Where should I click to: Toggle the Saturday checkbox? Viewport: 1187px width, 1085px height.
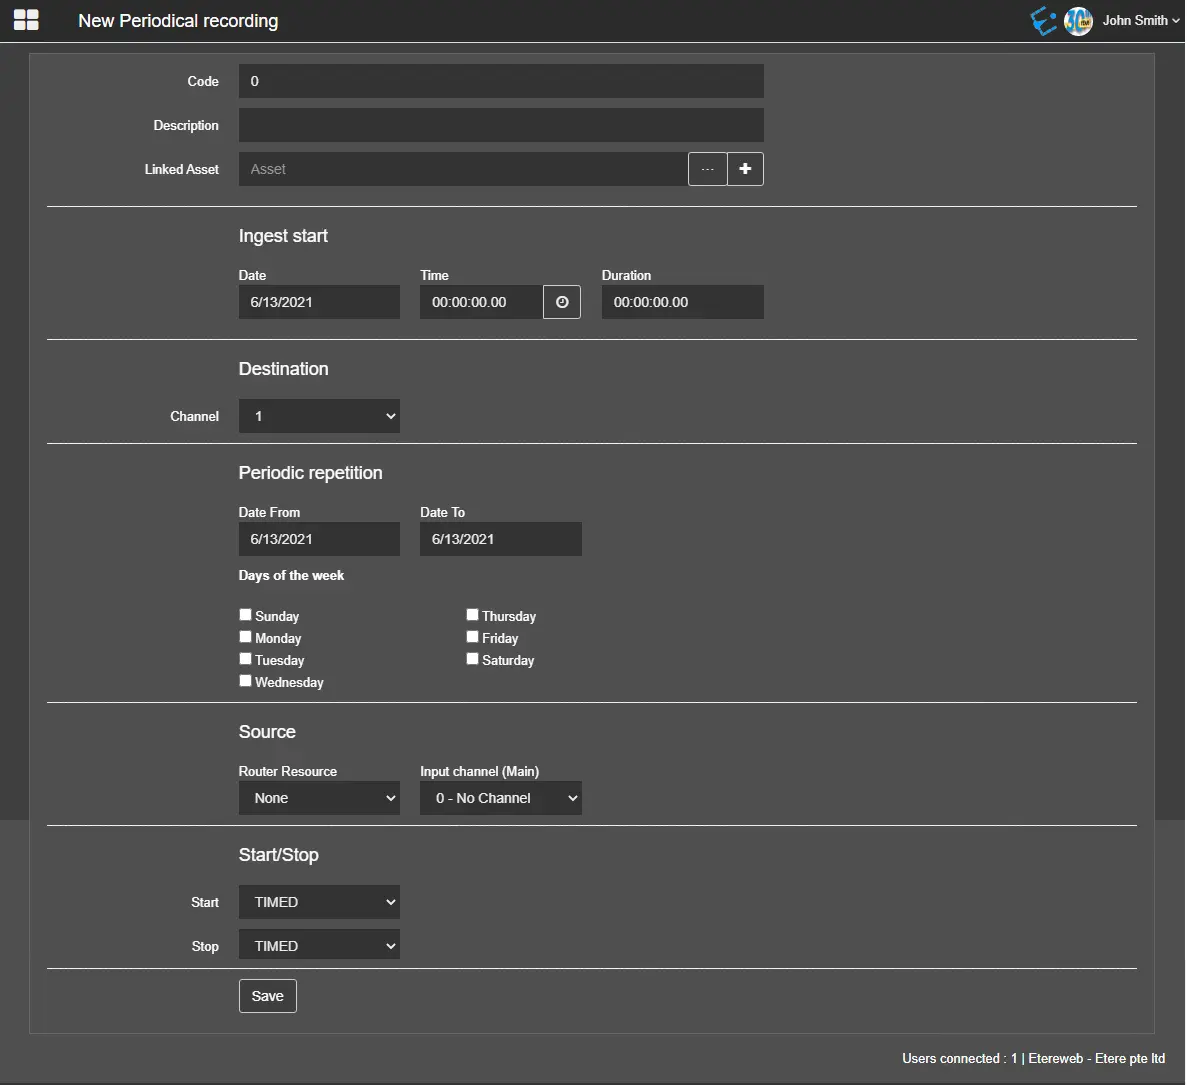point(473,659)
